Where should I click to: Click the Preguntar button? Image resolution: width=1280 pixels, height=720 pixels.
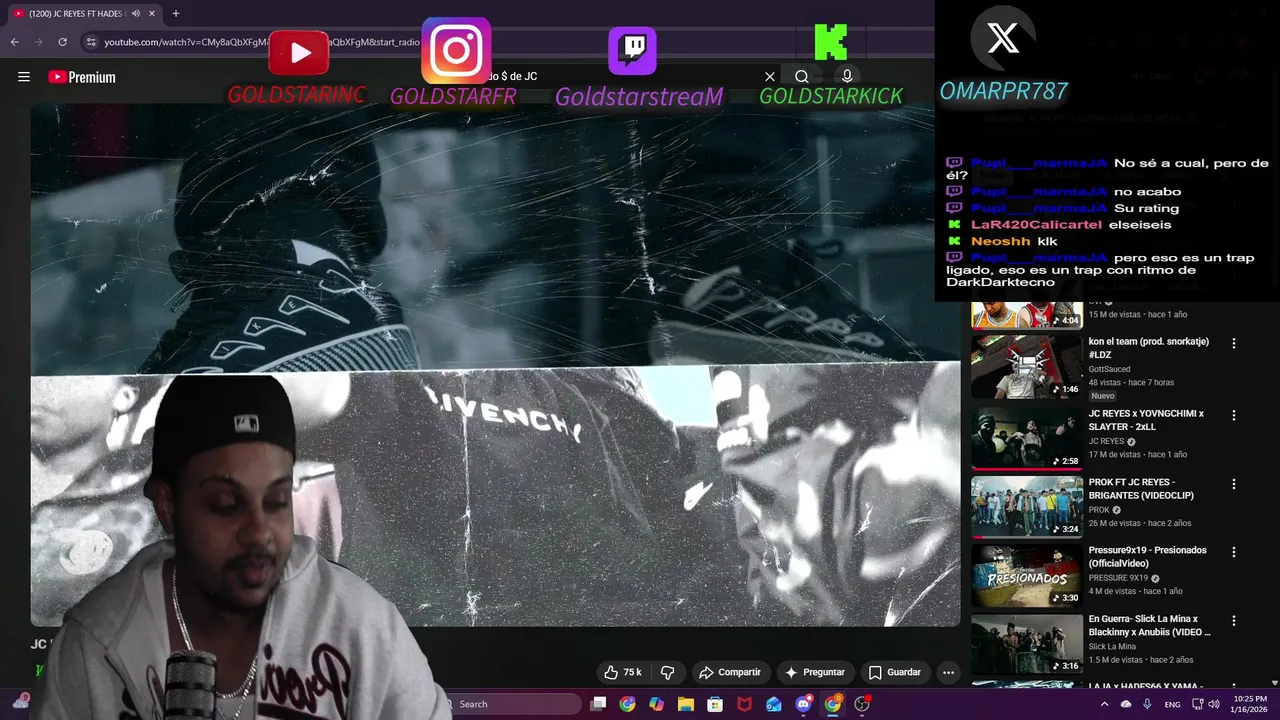pyautogui.click(x=815, y=672)
